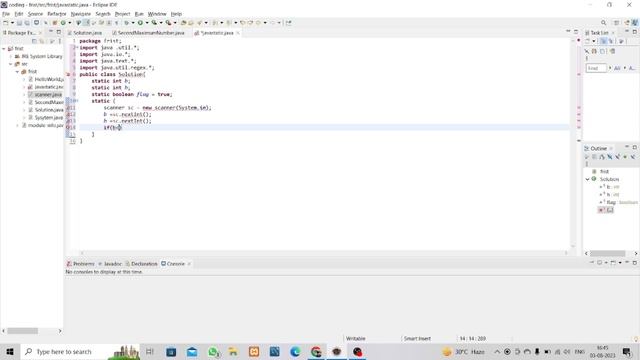Click the Writable status text
Image resolution: width=640 pixels, height=360 pixels.
point(356,338)
